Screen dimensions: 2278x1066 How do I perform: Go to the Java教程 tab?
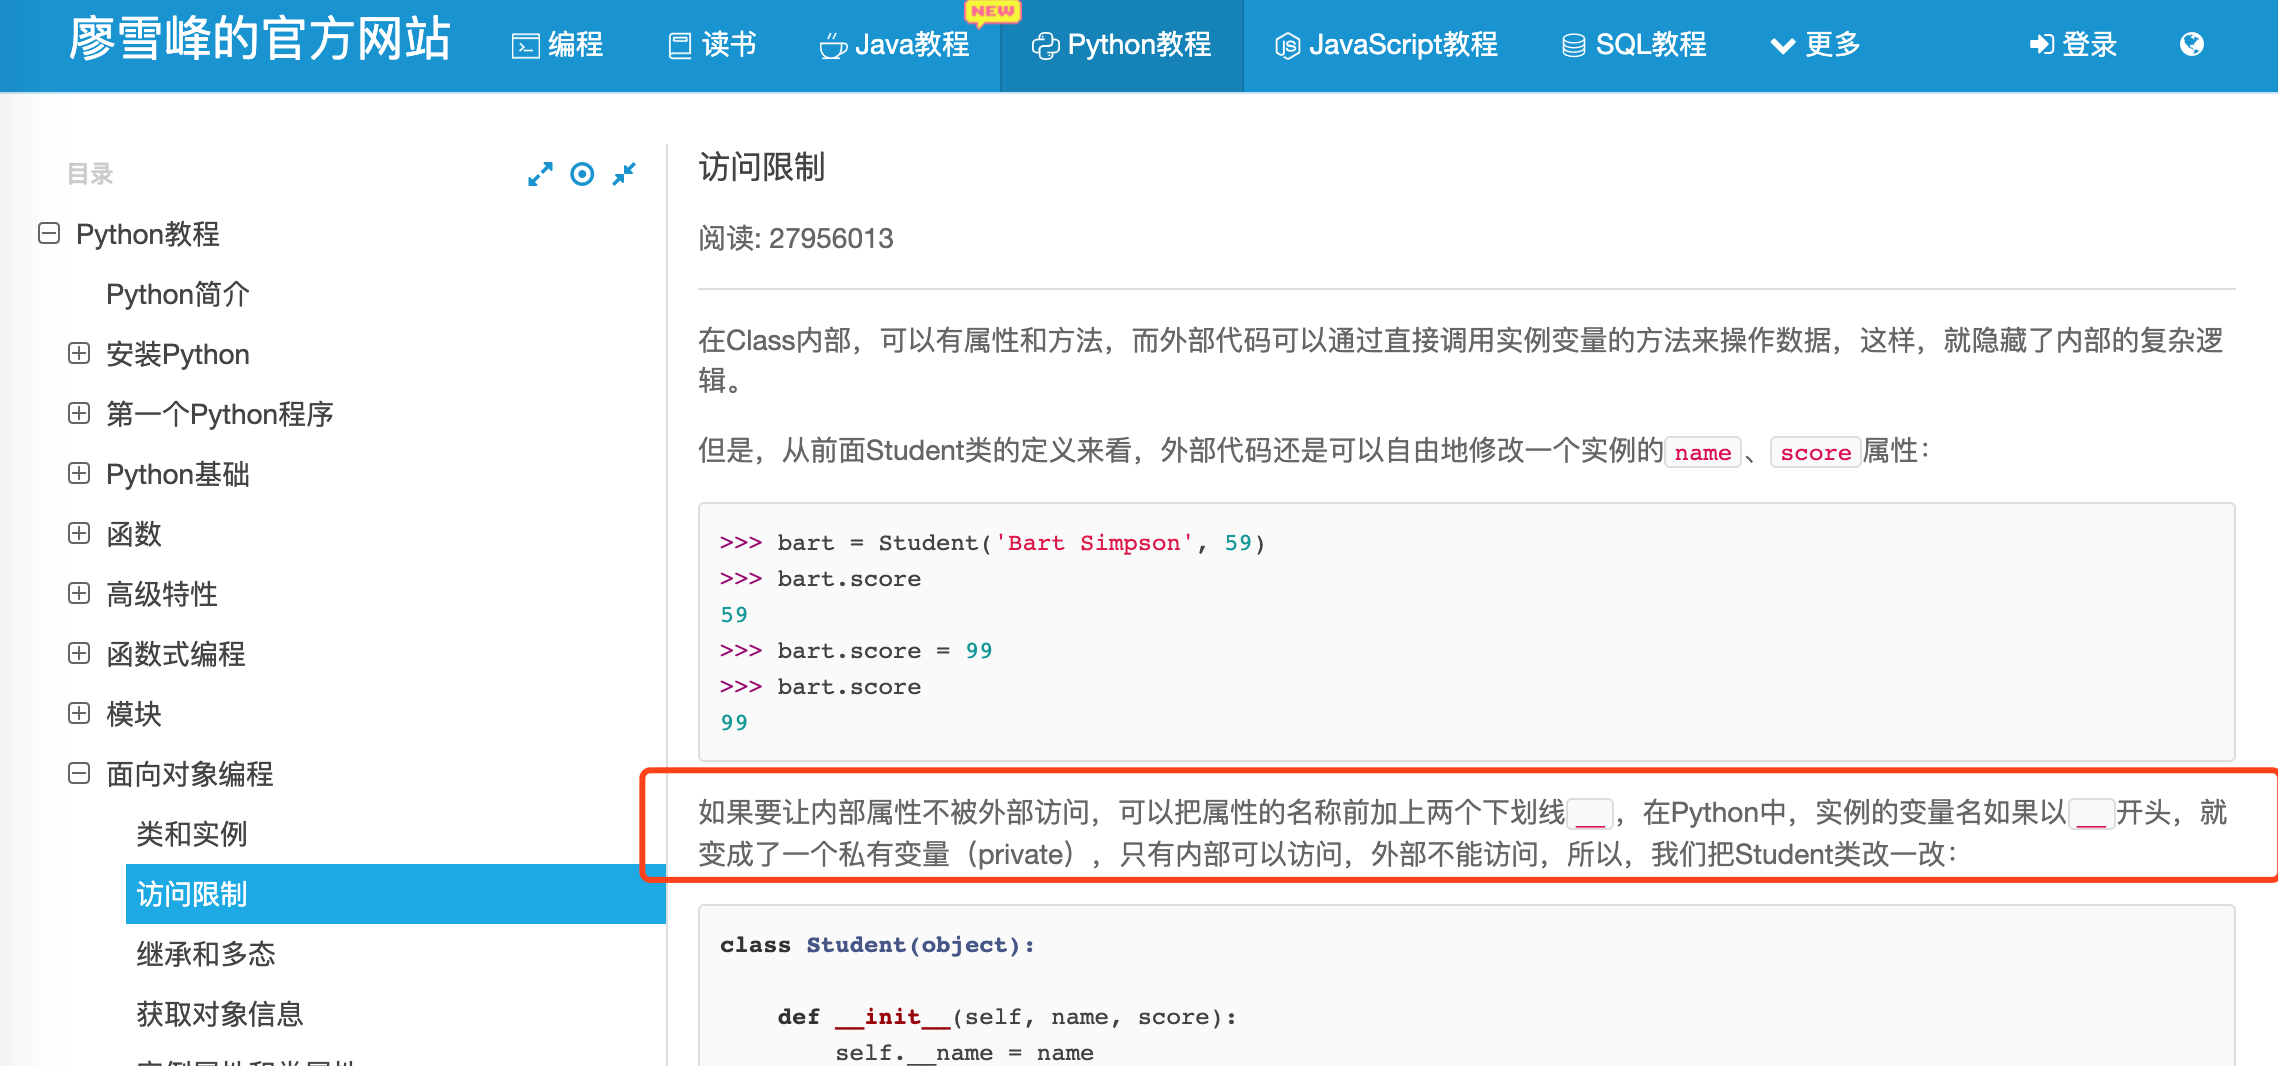click(894, 45)
